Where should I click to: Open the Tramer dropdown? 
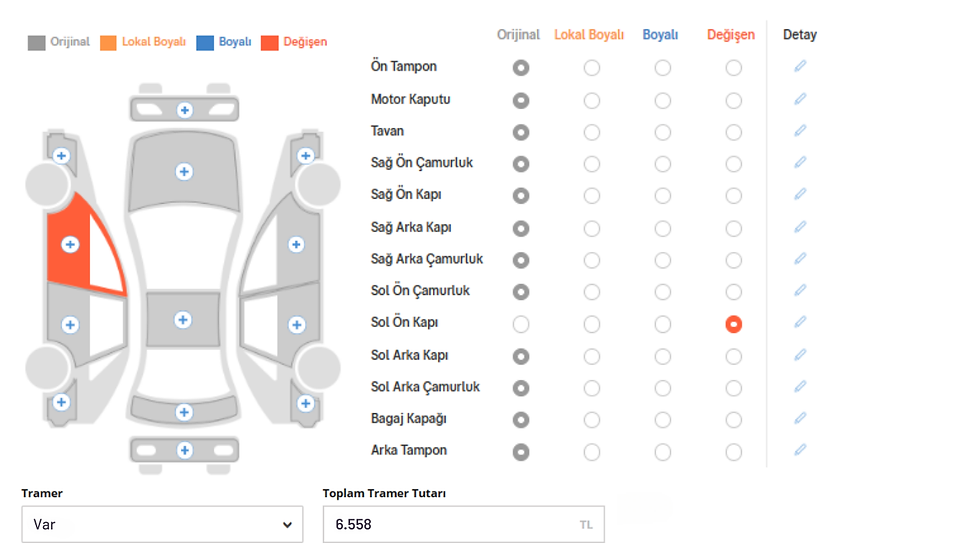(161, 524)
